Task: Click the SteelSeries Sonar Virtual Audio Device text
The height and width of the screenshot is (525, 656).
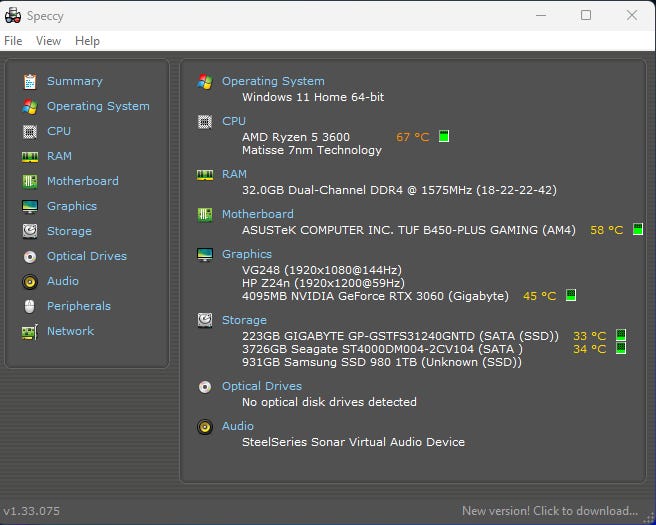Action: tap(353, 442)
